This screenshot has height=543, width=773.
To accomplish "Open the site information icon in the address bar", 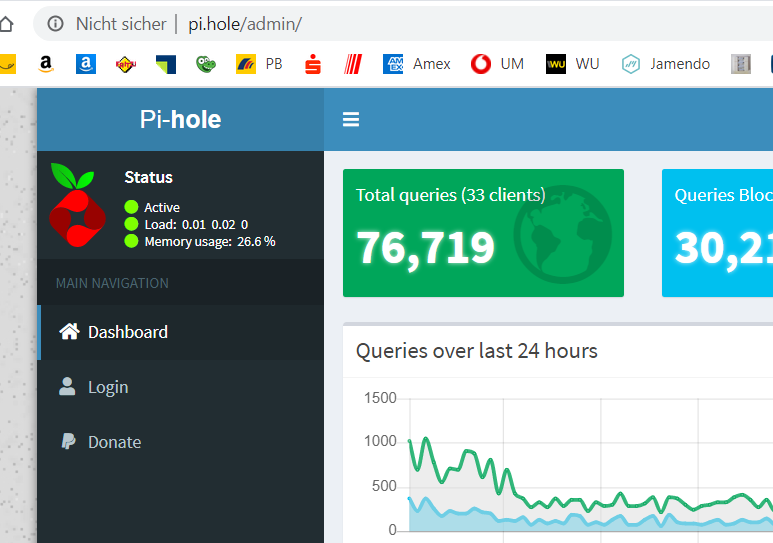I will click(x=55, y=24).
